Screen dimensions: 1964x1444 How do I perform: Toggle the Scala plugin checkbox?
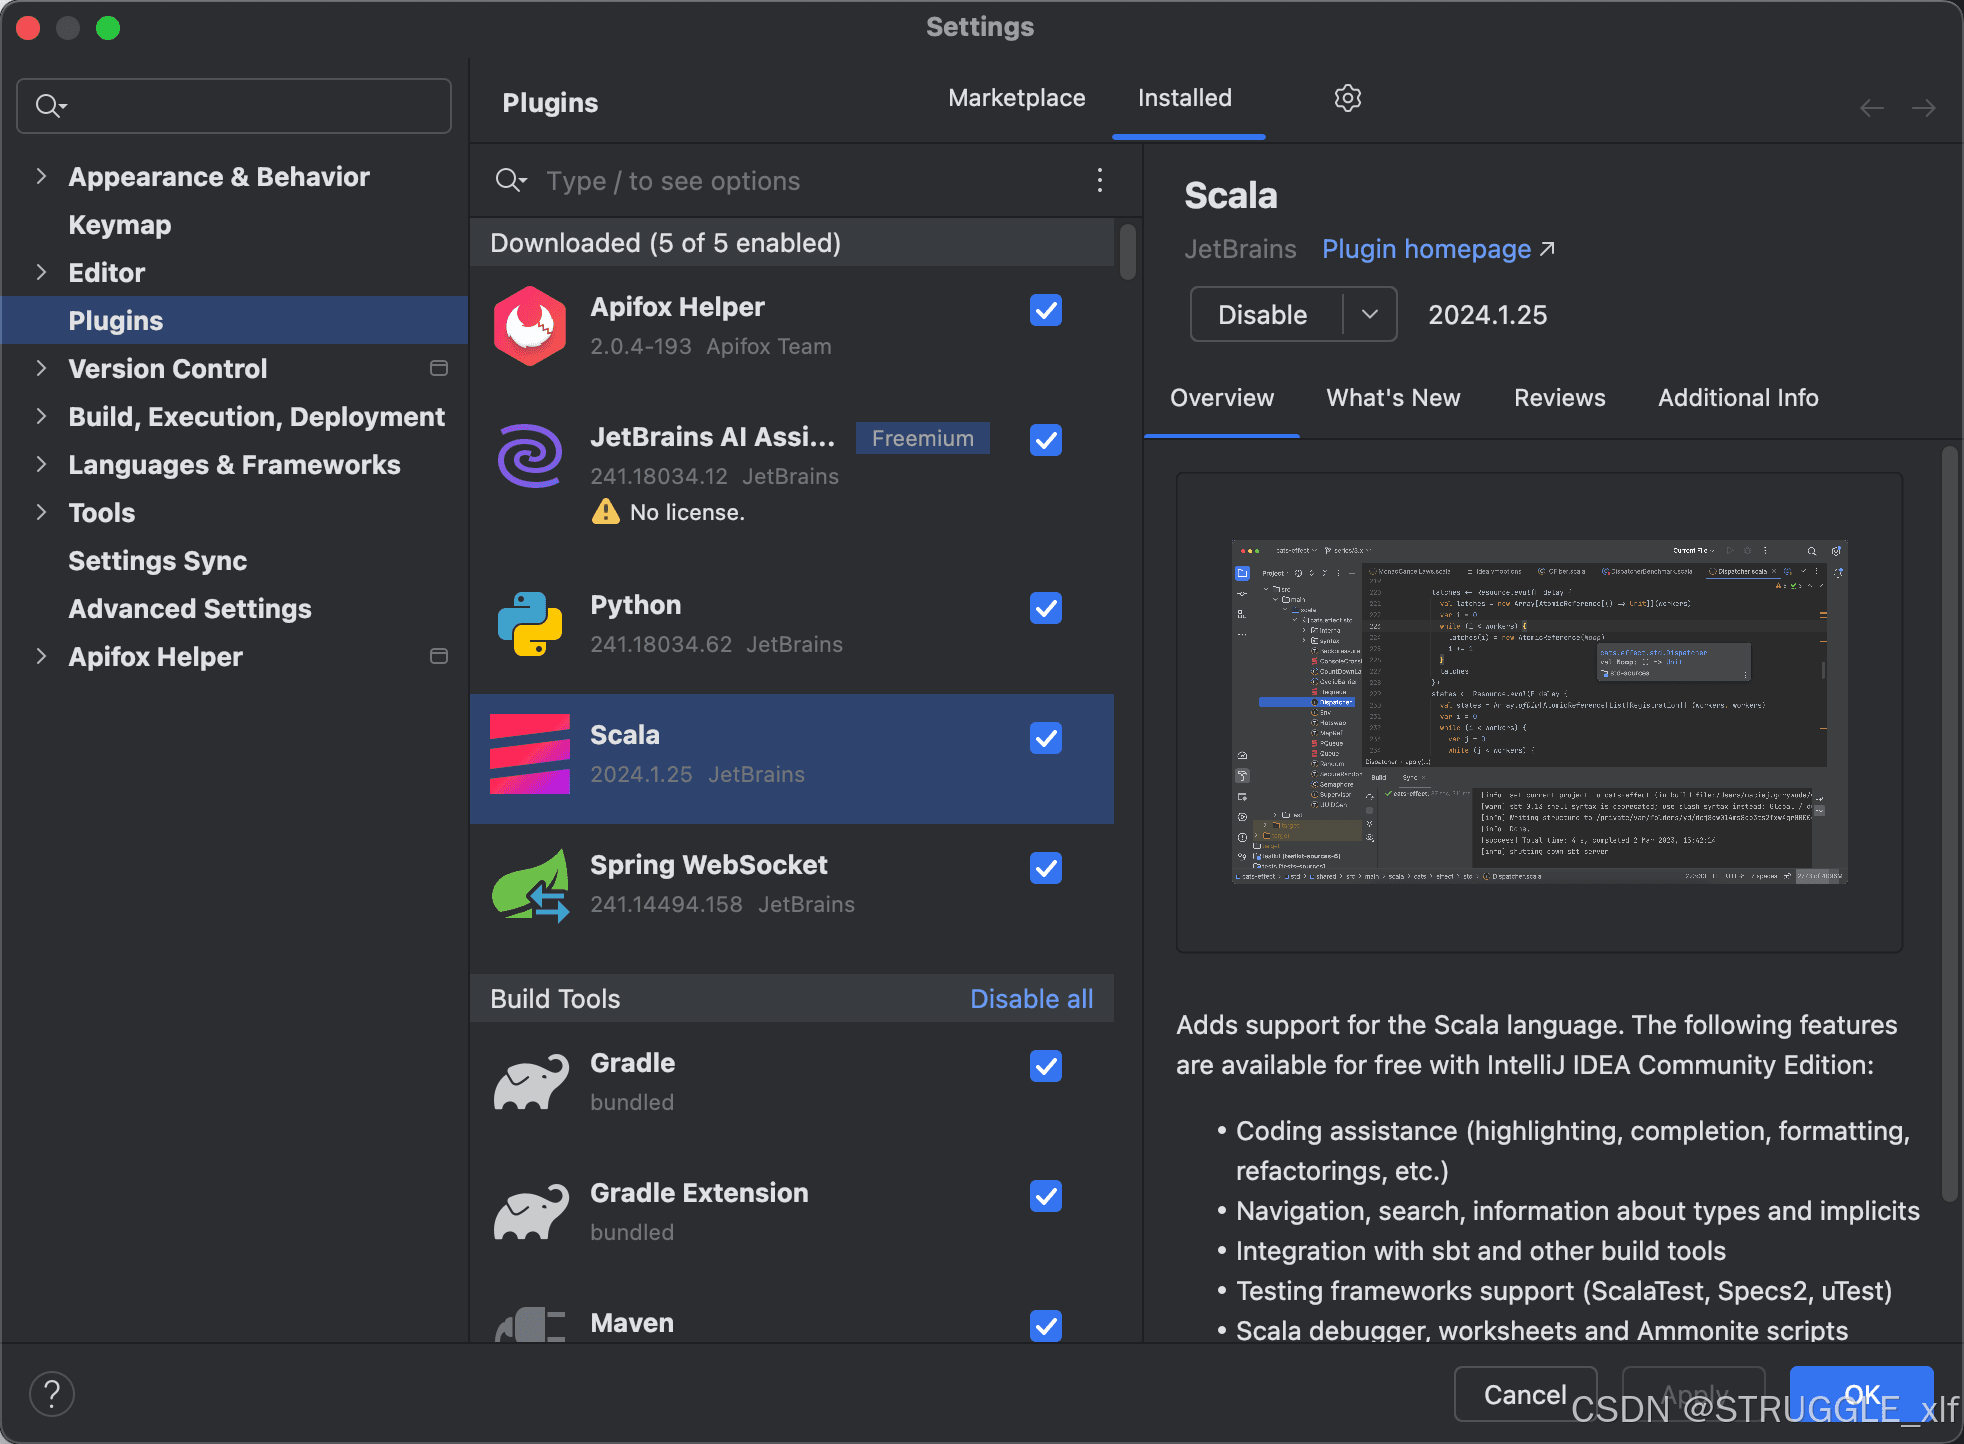(x=1046, y=738)
